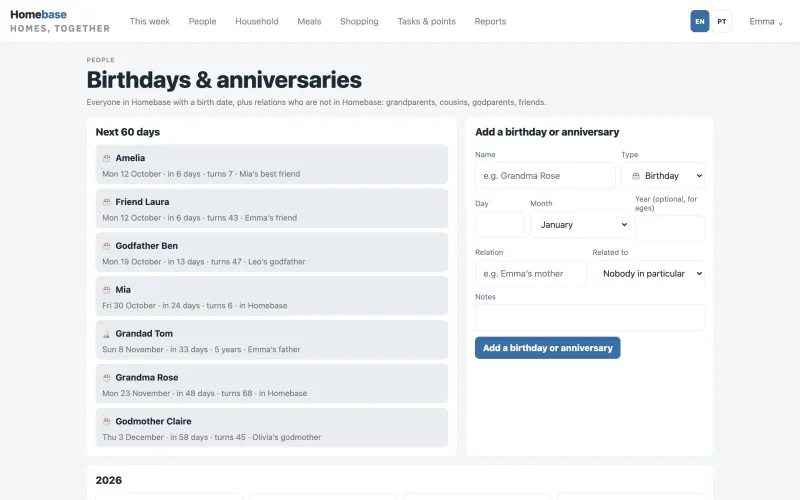Click the cake icon next to Mia
The height and width of the screenshot is (500, 800).
[107, 290]
